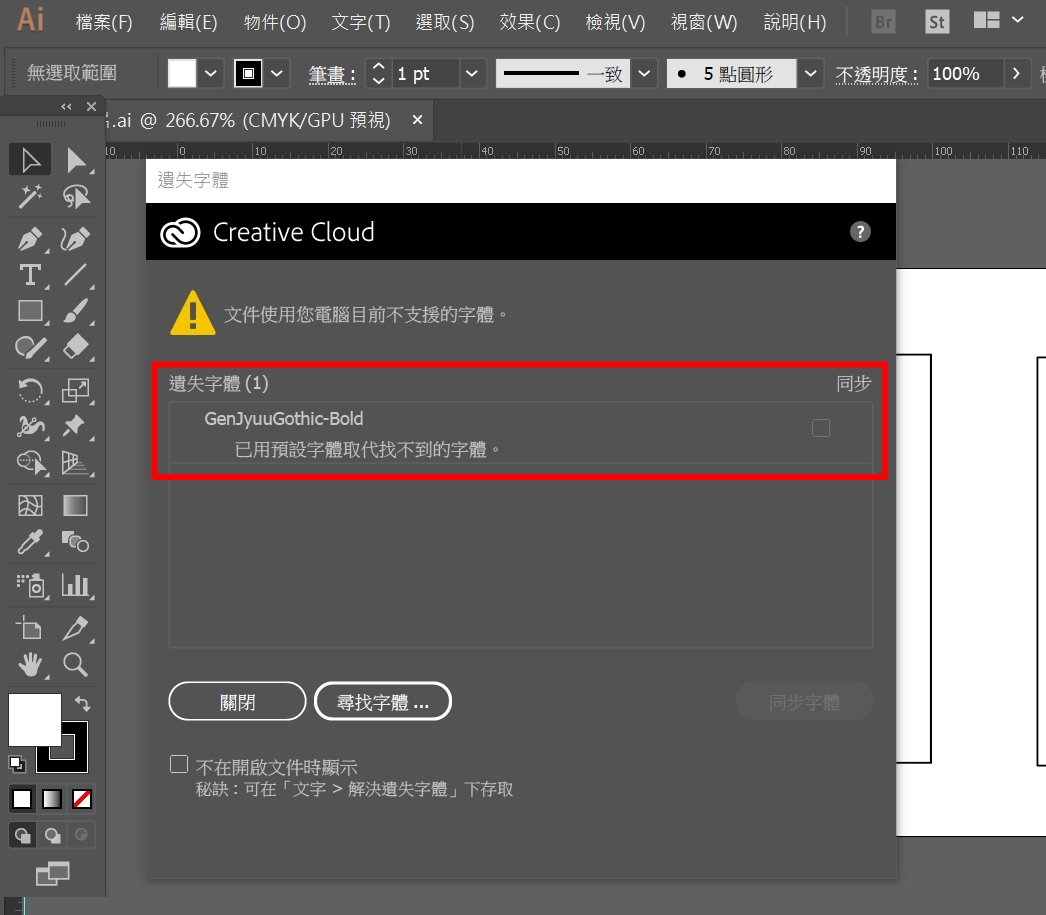Select the Pen tool
The image size is (1046, 915).
[30, 239]
